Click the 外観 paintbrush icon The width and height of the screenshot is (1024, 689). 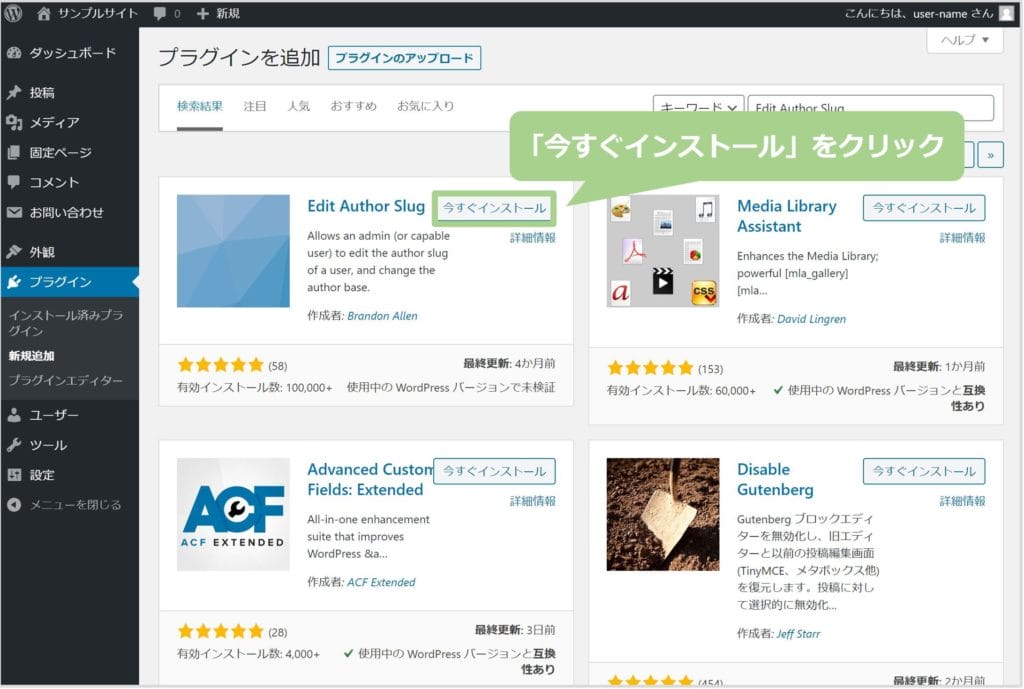(14, 251)
